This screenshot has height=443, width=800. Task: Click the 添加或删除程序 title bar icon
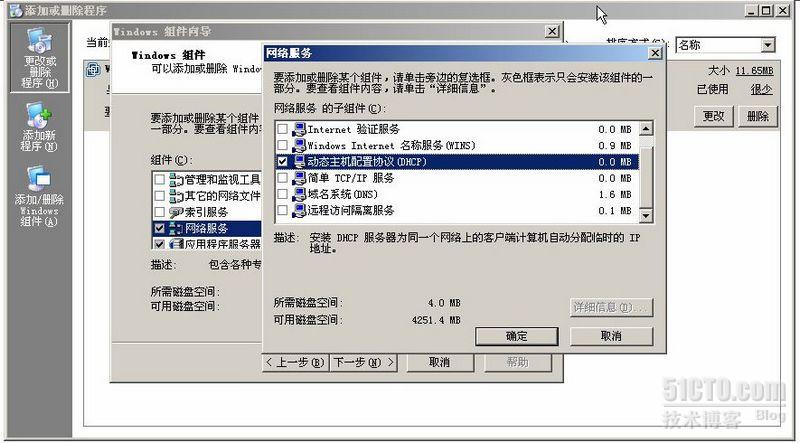16,10
